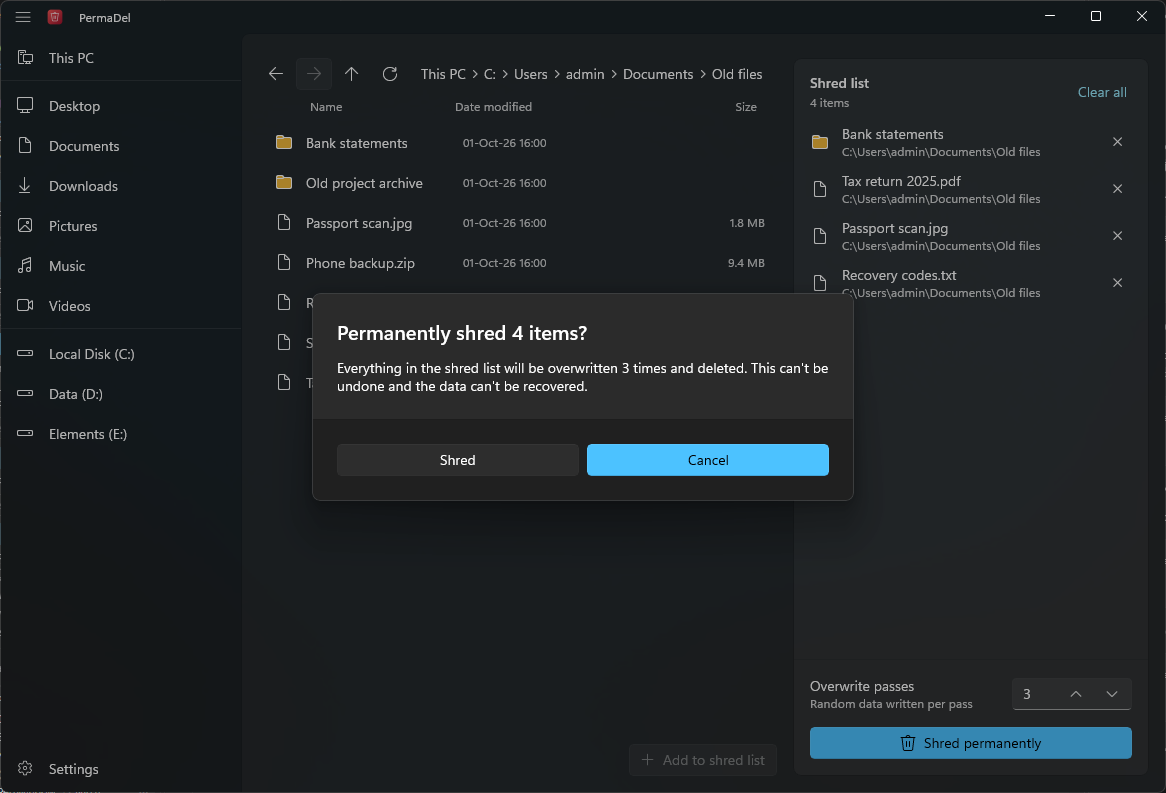Decrease overwrite passes with down arrow
Image resolution: width=1166 pixels, height=793 pixels.
pos(1112,694)
